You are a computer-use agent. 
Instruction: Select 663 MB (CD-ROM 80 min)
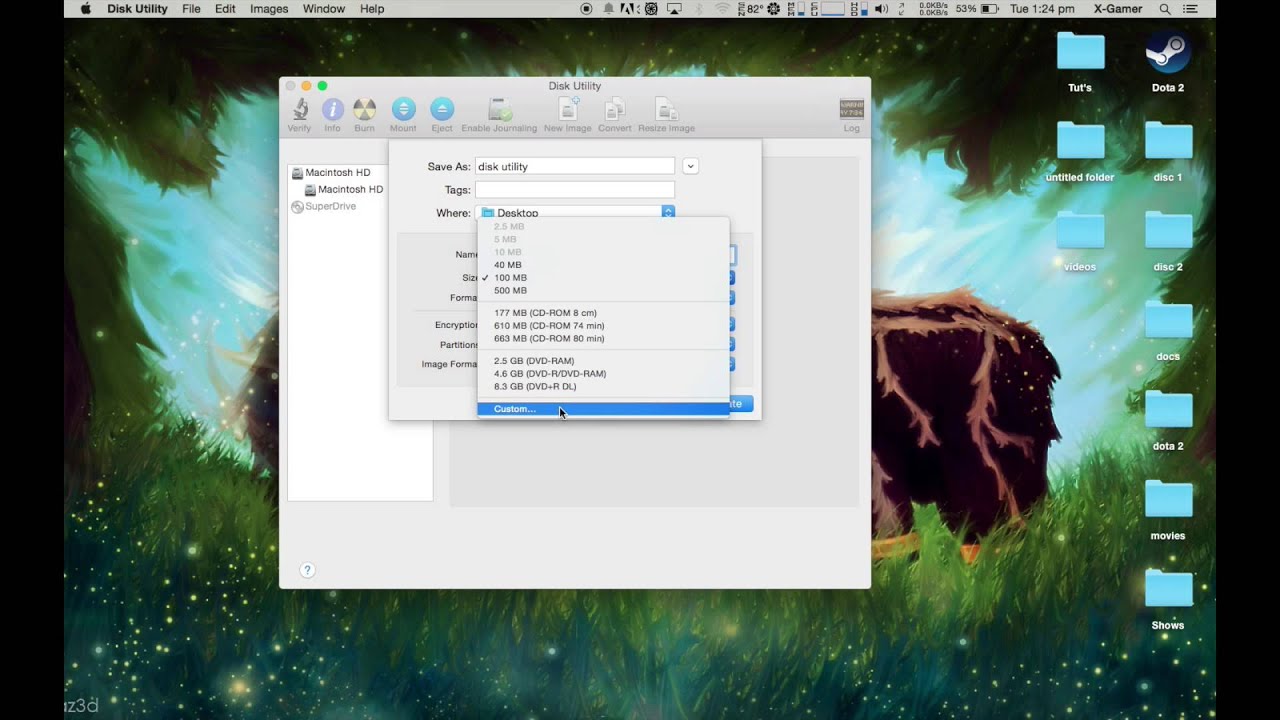coord(603,339)
